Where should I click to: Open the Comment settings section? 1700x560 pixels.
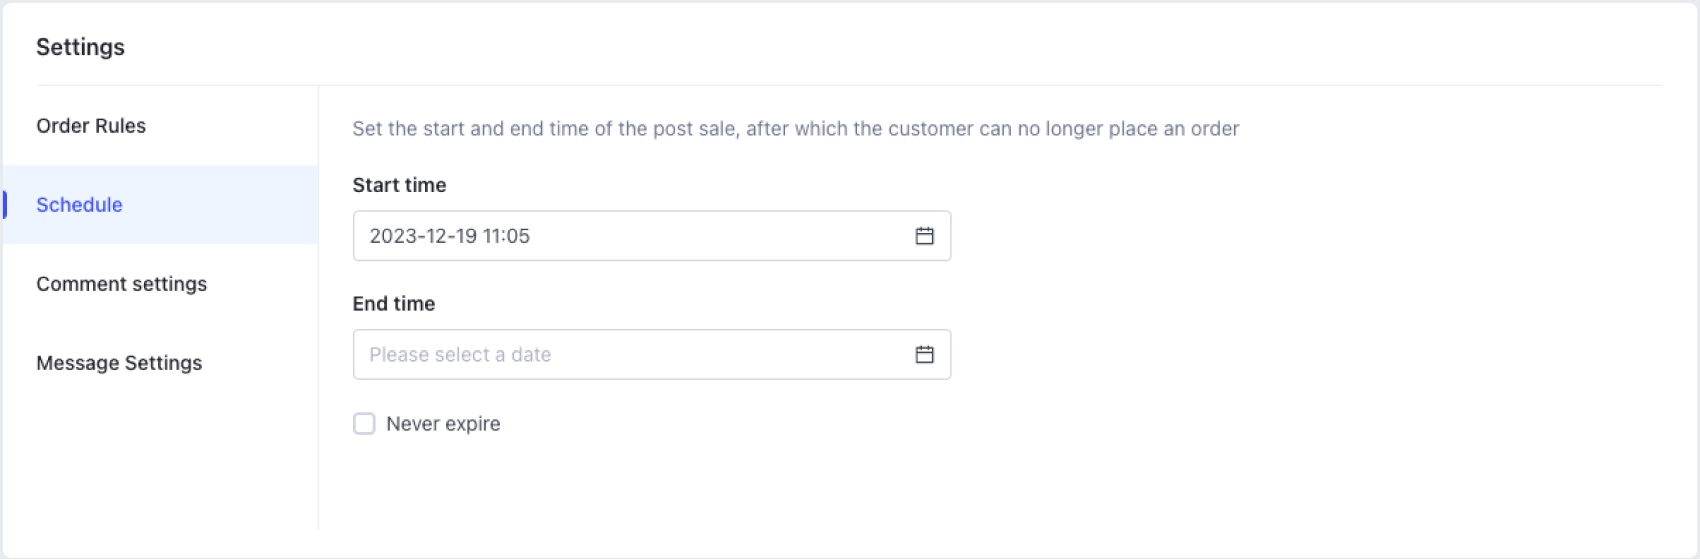tap(121, 284)
